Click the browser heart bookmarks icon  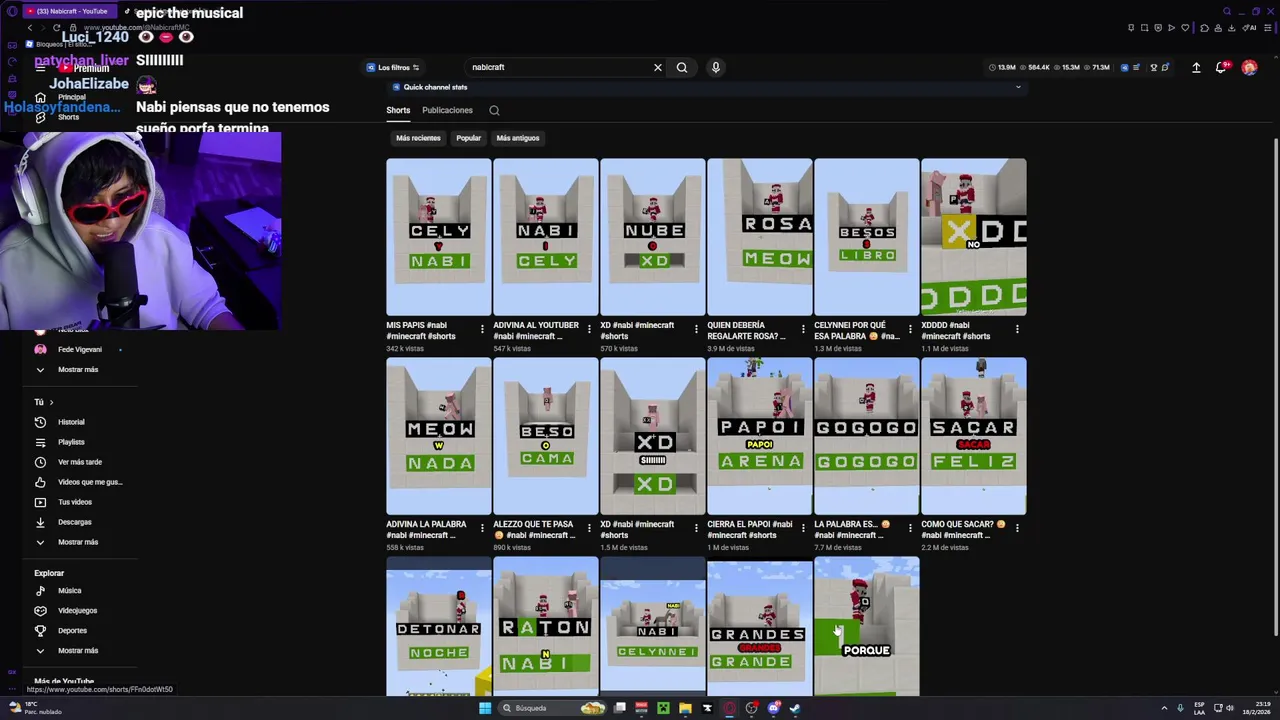pos(1184,28)
